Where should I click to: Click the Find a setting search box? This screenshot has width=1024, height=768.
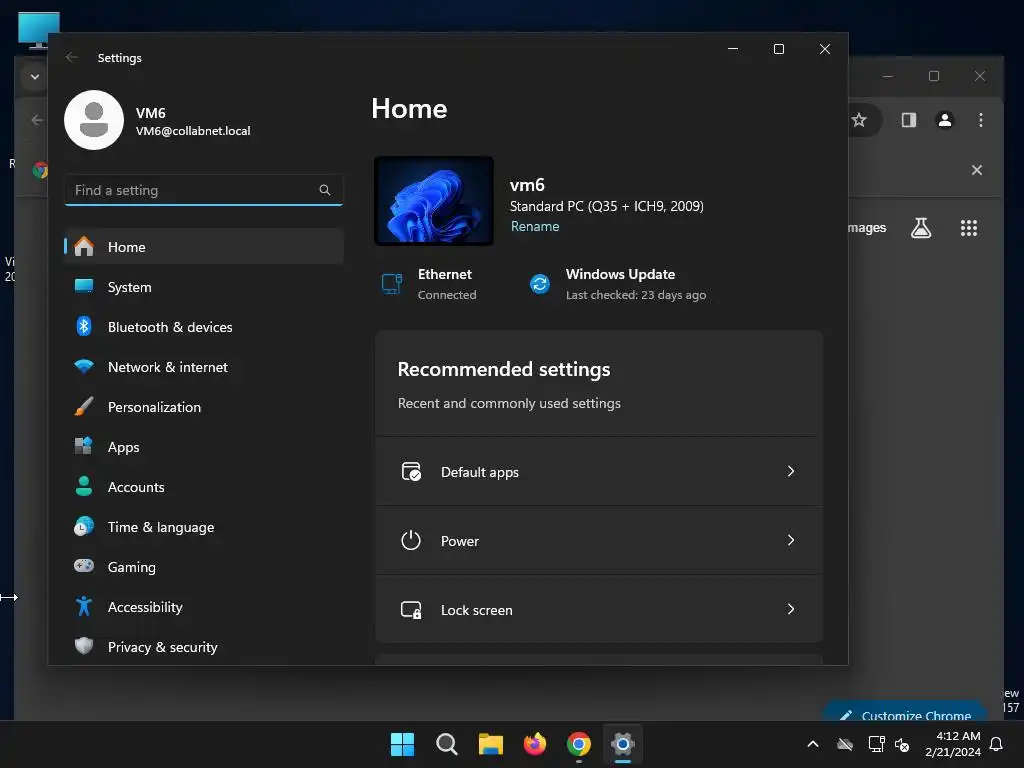click(204, 190)
